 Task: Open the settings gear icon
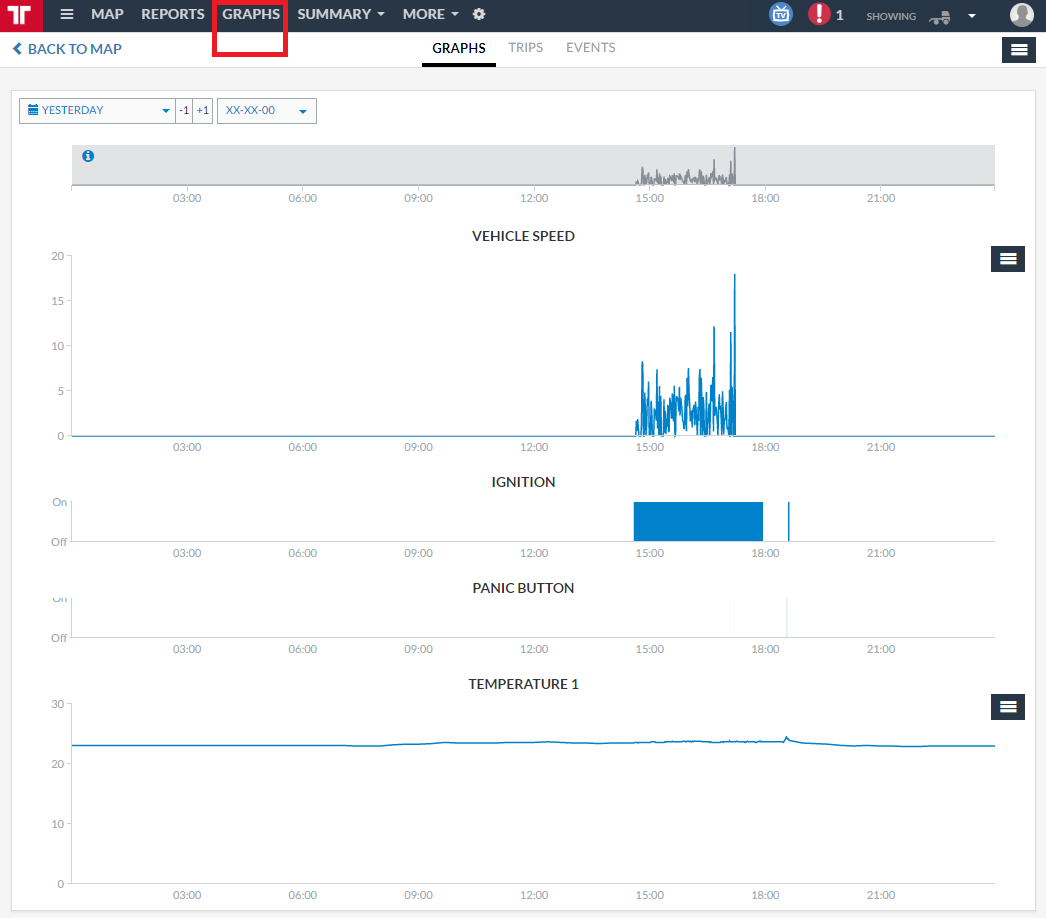[478, 14]
